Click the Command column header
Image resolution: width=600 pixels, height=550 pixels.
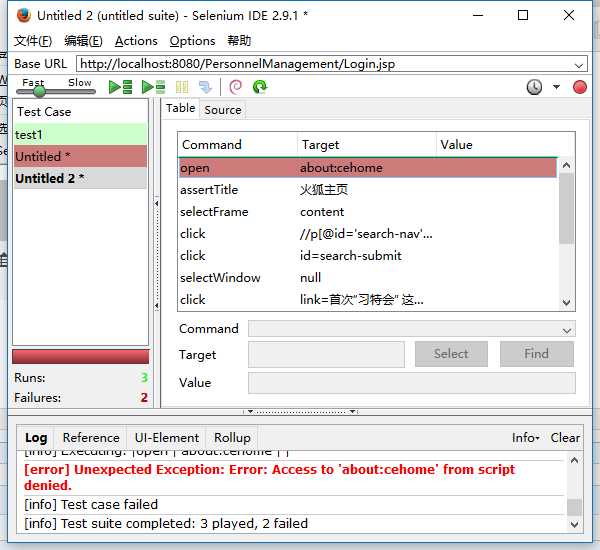tap(238, 145)
